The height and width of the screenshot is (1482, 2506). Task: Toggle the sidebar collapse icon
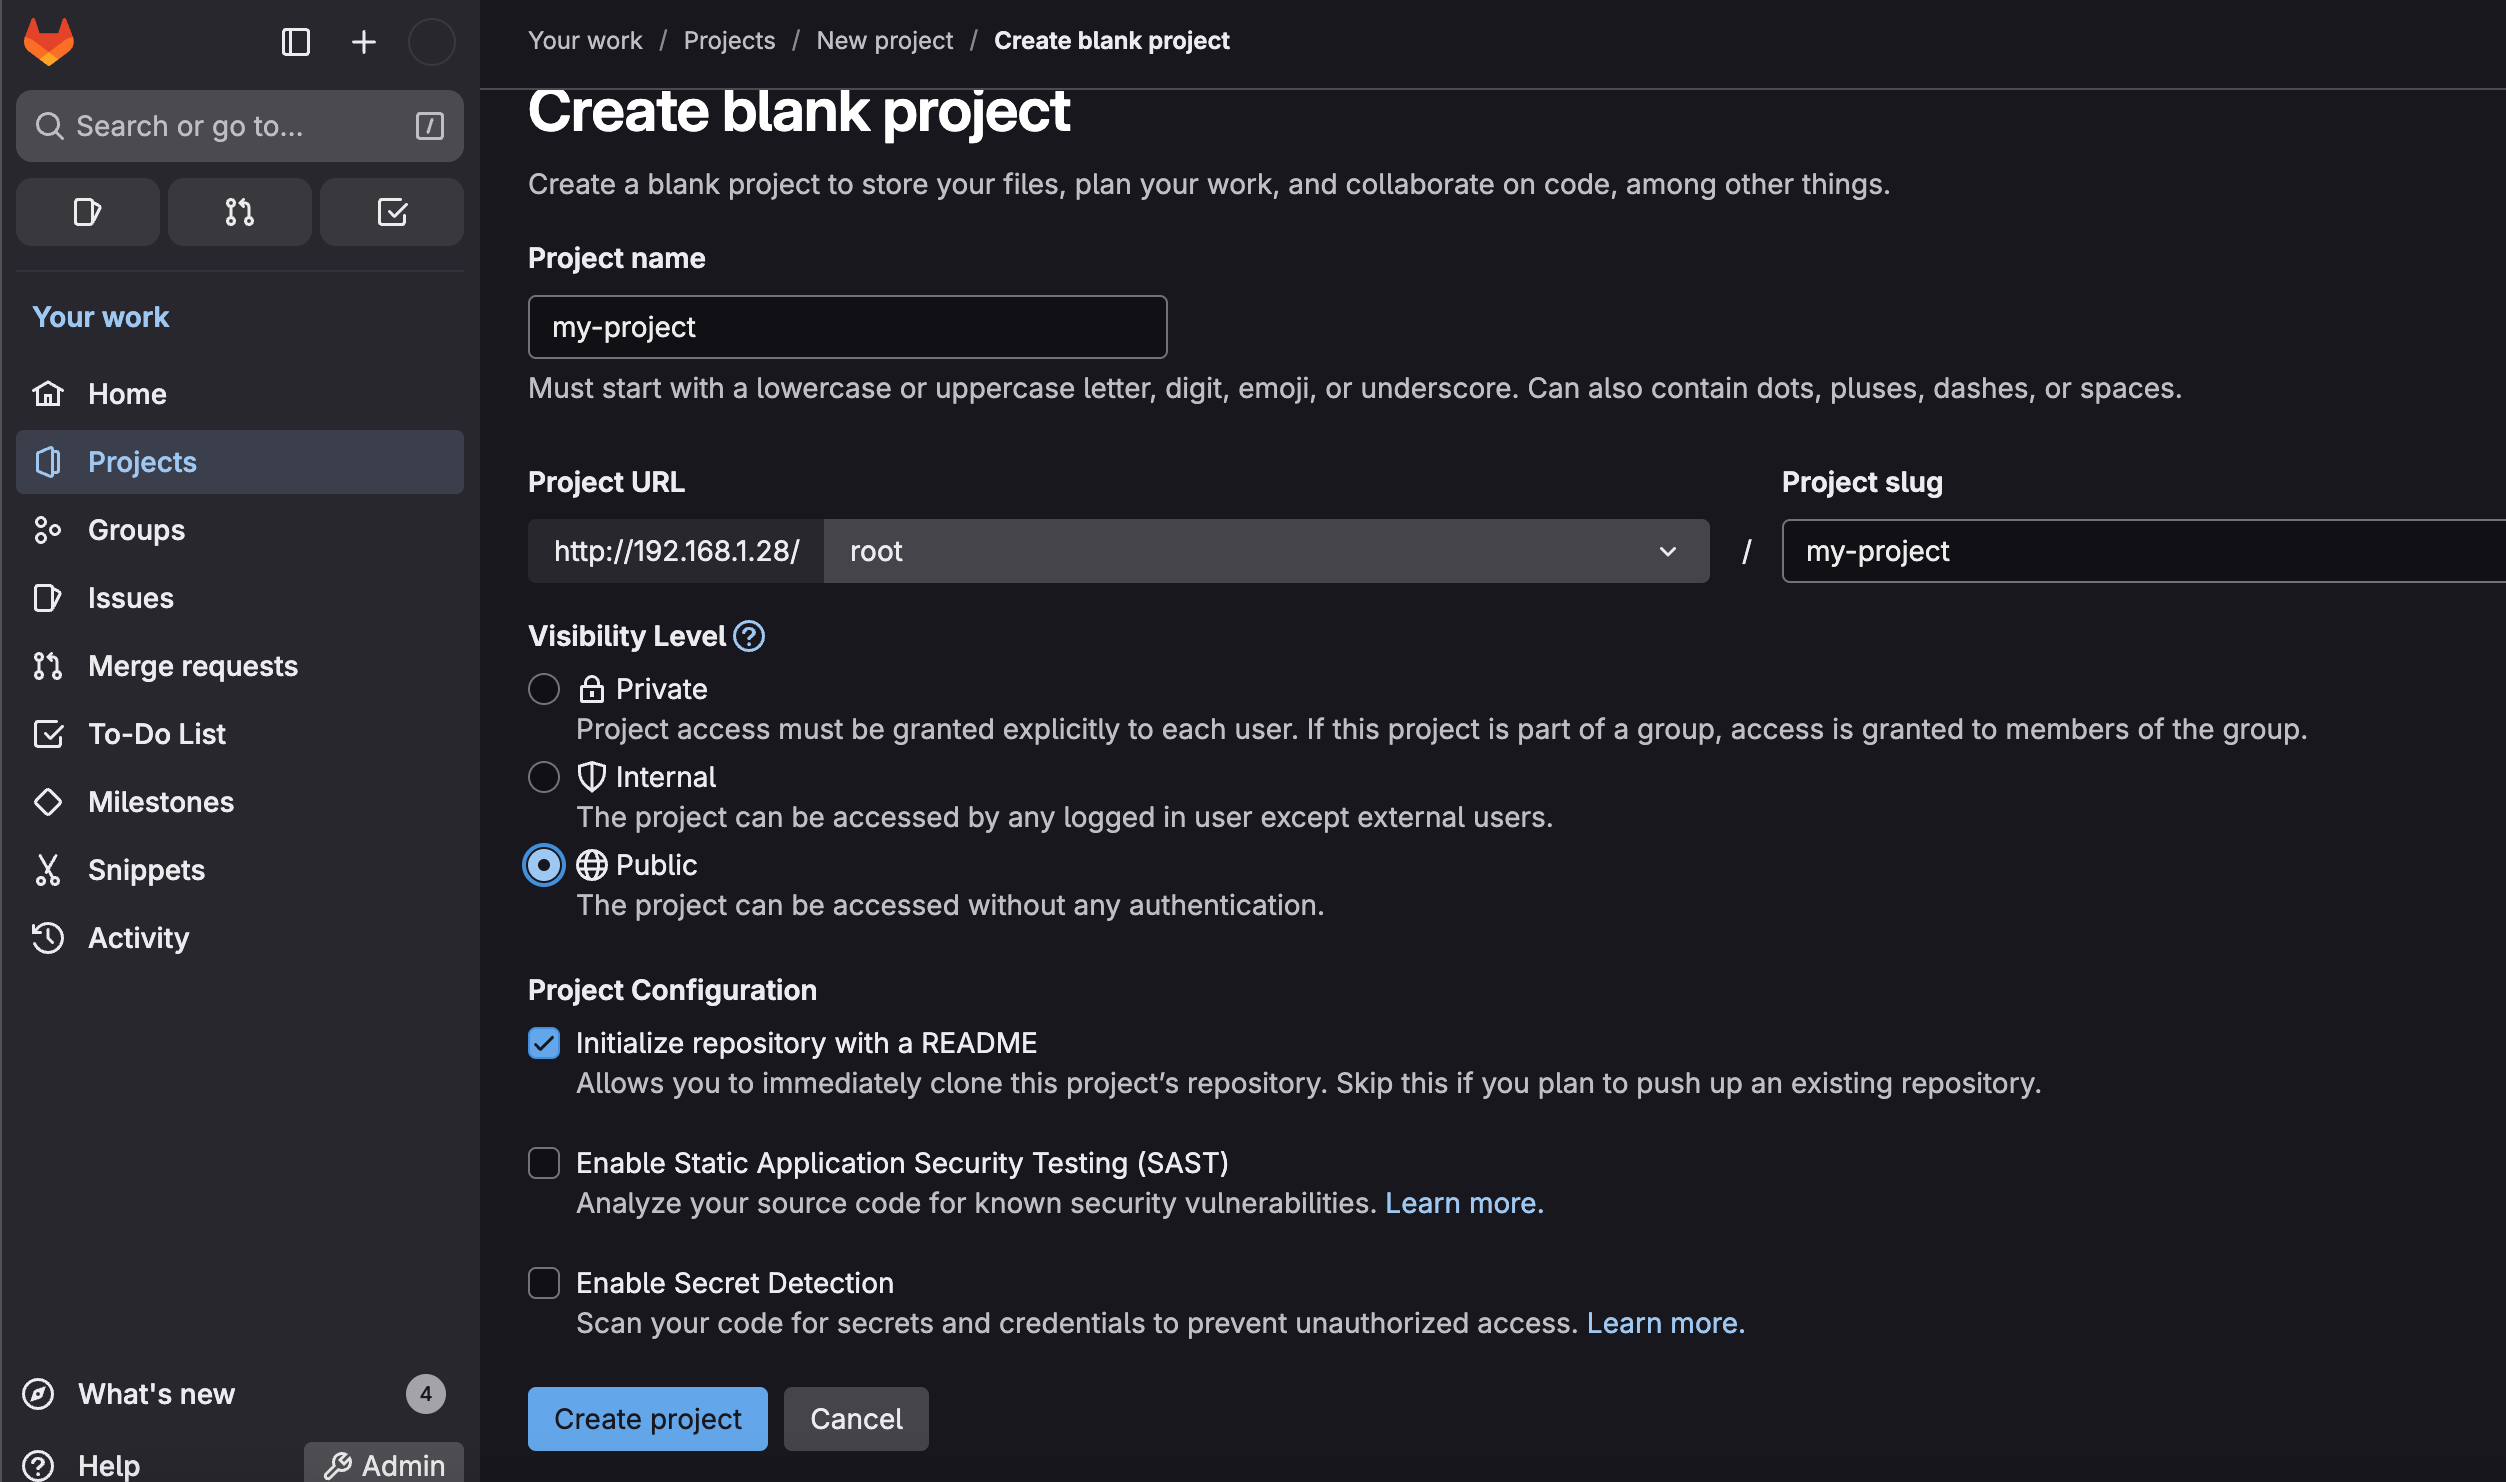point(296,42)
